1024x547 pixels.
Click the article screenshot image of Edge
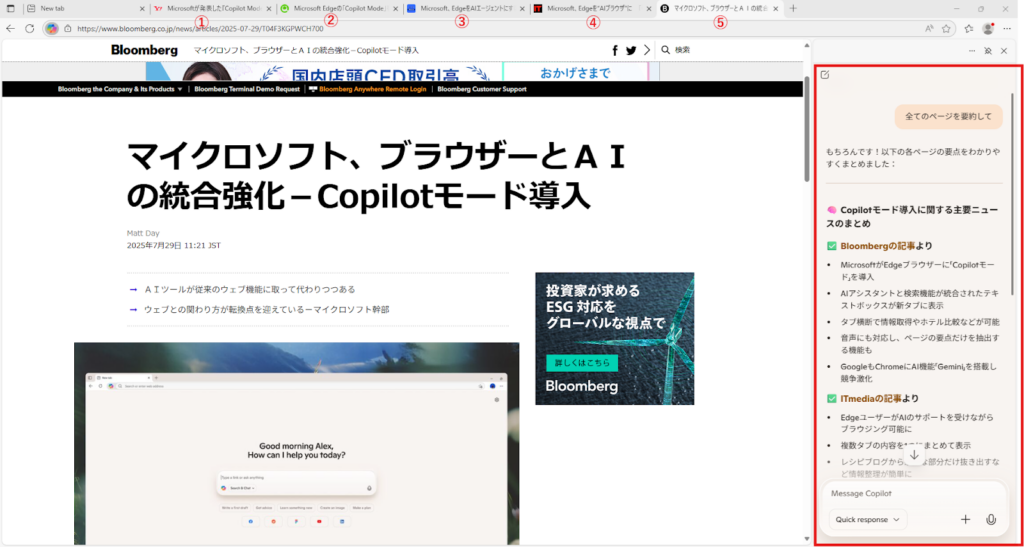click(296, 443)
